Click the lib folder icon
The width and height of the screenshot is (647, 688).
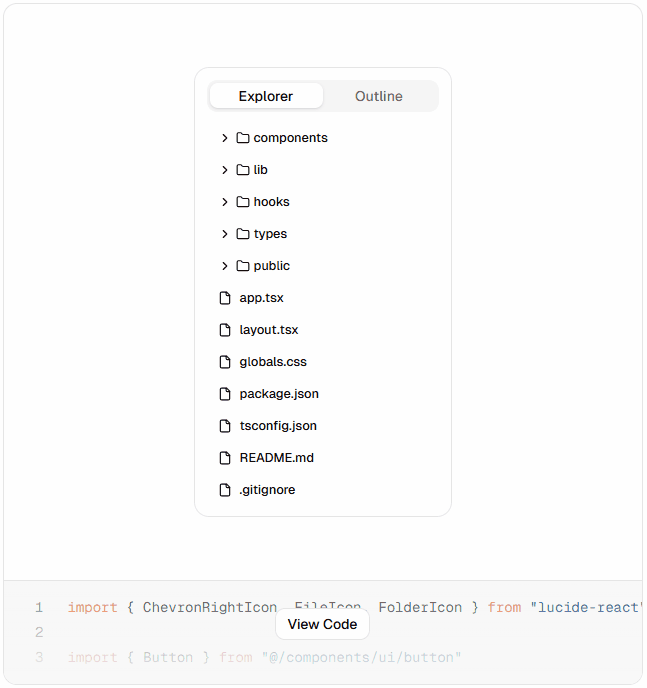pyautogui.click(x=243, y=170)
